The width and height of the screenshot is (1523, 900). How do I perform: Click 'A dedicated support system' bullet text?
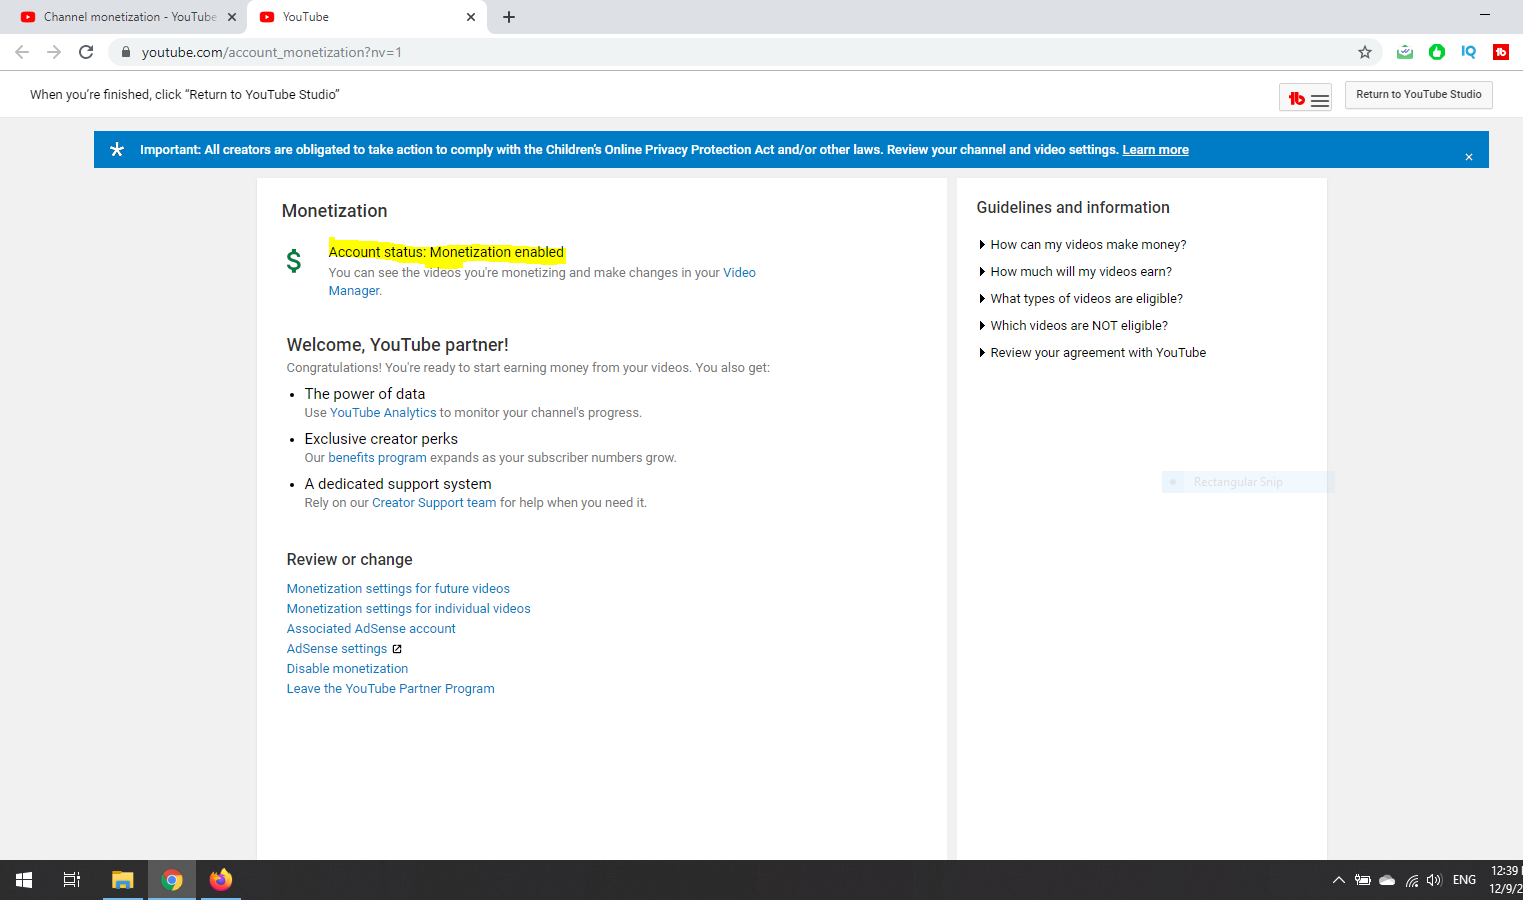tap(398, 484)
